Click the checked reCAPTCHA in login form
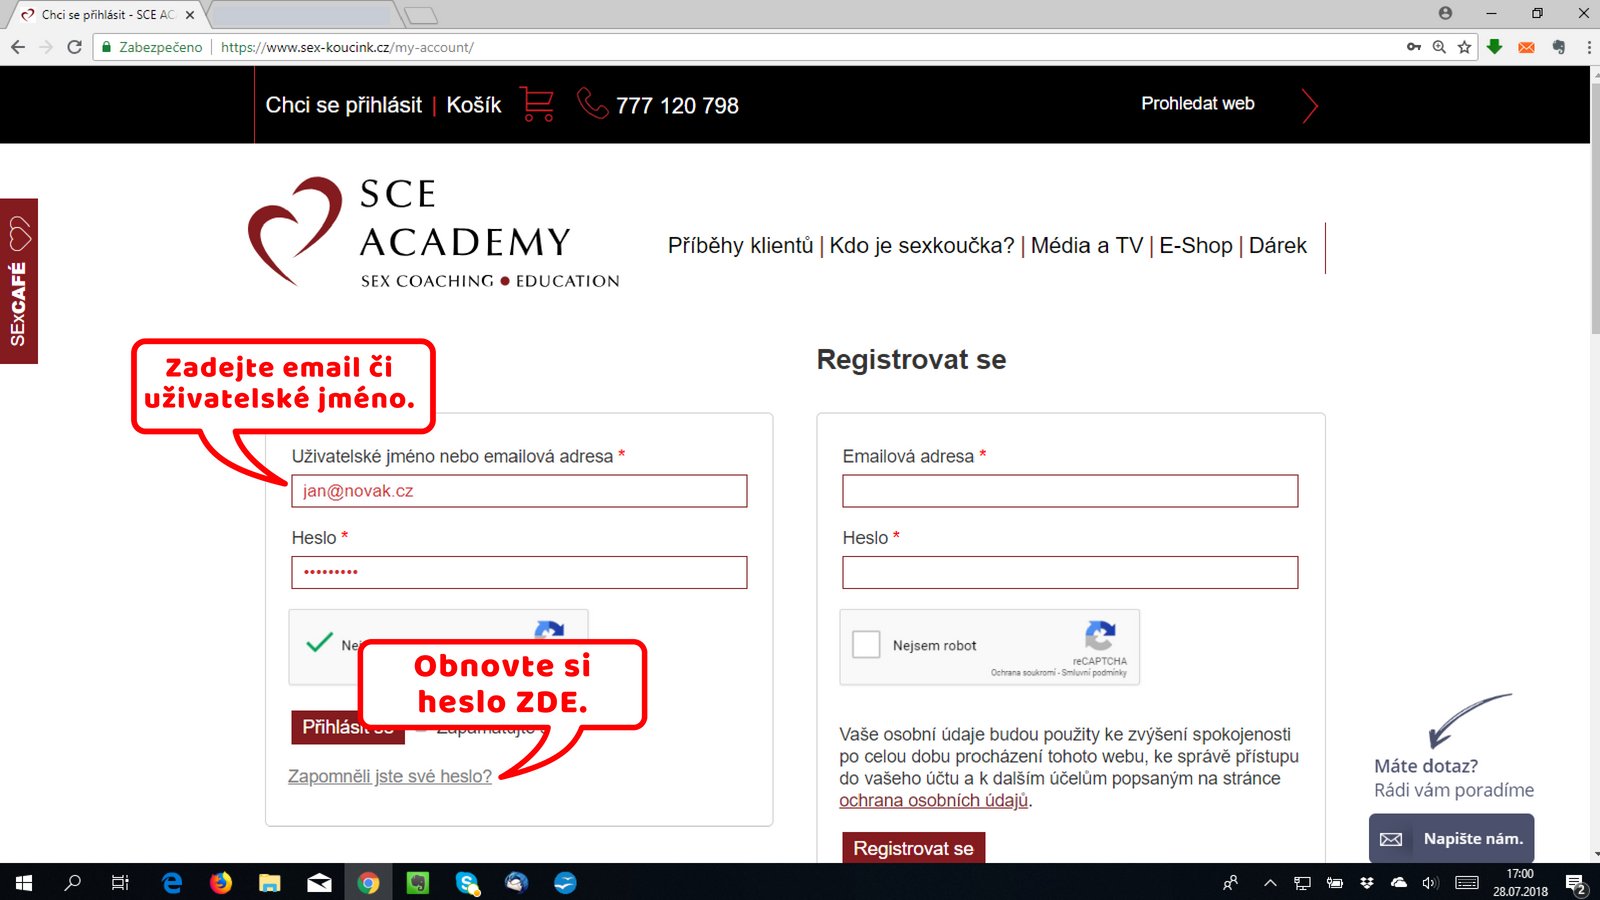The width and height of the screenshot is (1600, 900). coord(320,643)
